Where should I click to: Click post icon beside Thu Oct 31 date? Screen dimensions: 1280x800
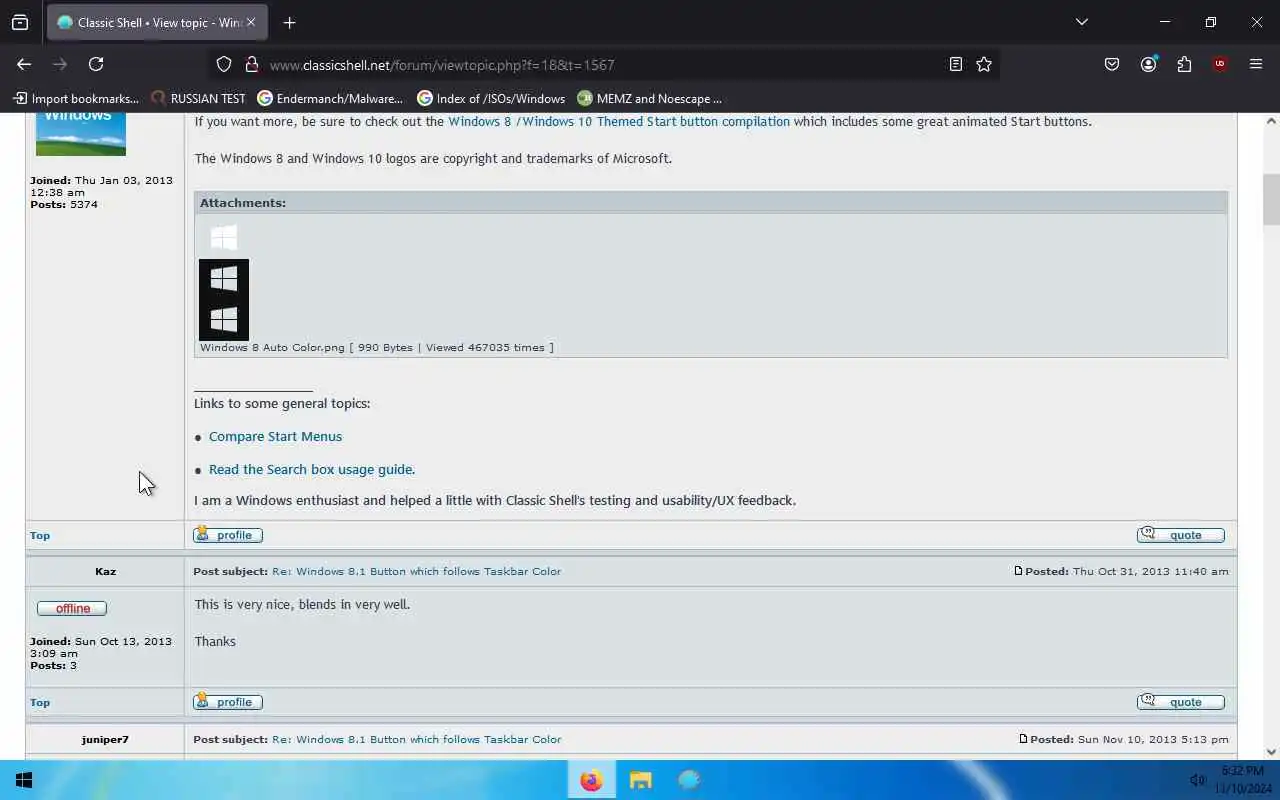[1018, 571]
